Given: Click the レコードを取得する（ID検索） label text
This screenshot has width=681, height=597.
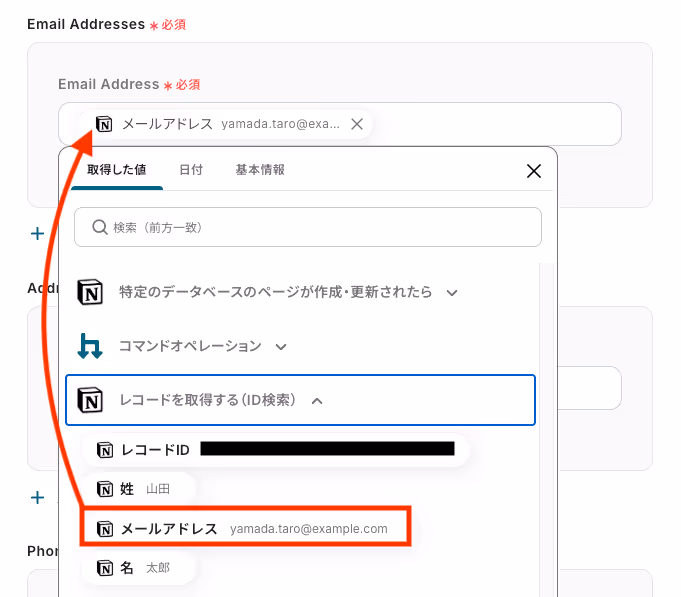Looking at the screenshot, I should click(x=208, y=400).
